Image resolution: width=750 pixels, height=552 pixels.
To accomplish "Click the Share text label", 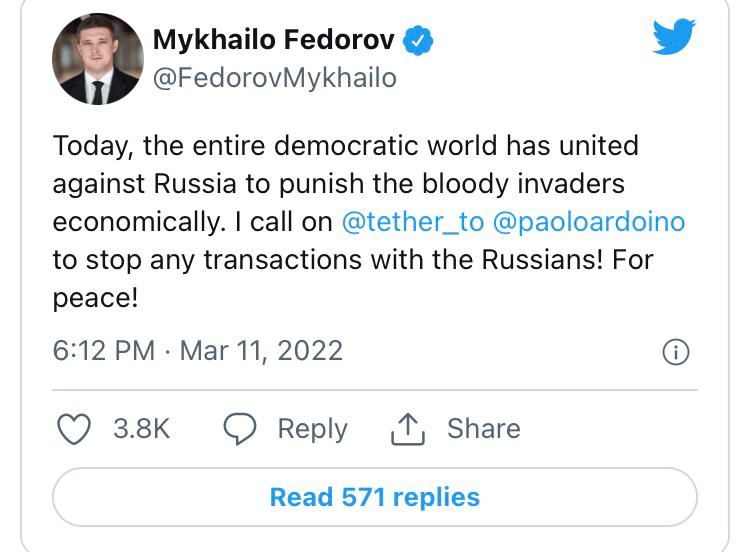I will point(483,429).
